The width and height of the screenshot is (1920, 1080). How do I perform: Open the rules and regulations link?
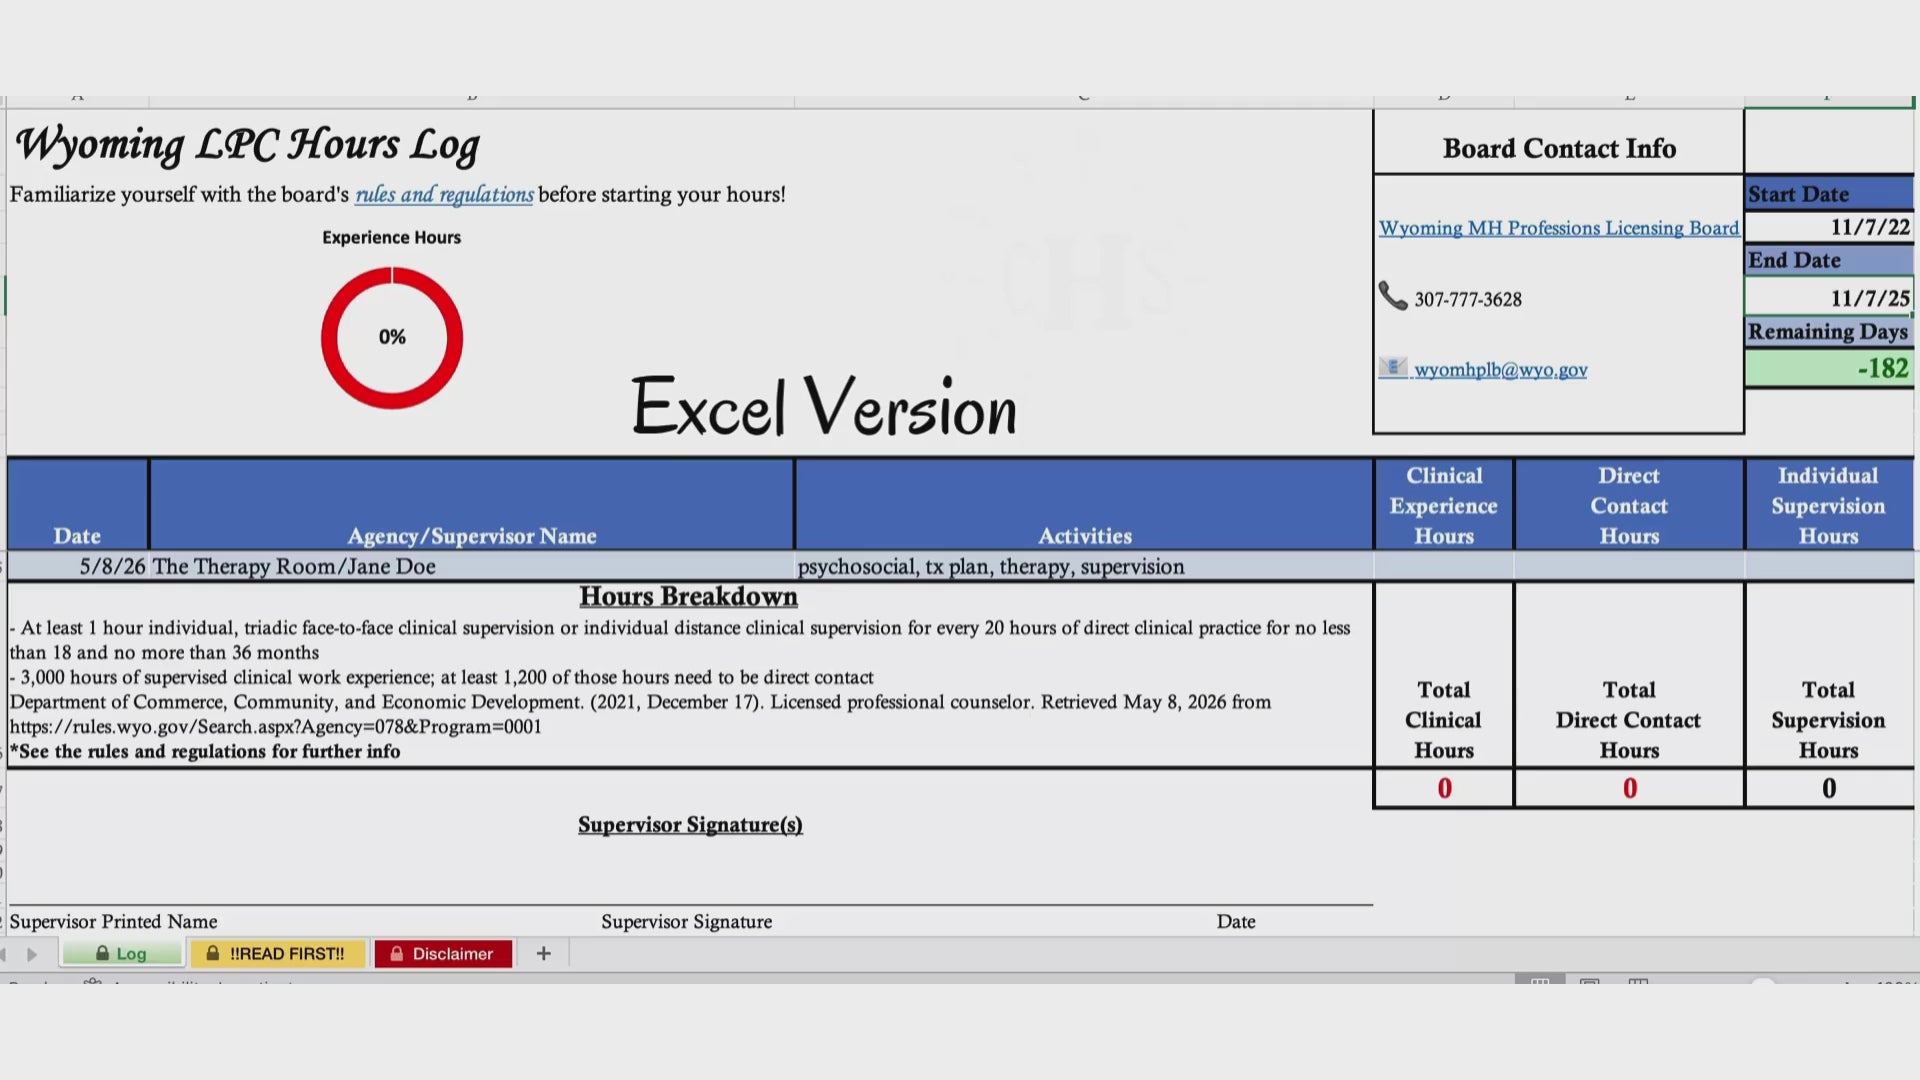click(x=444, y=194)
